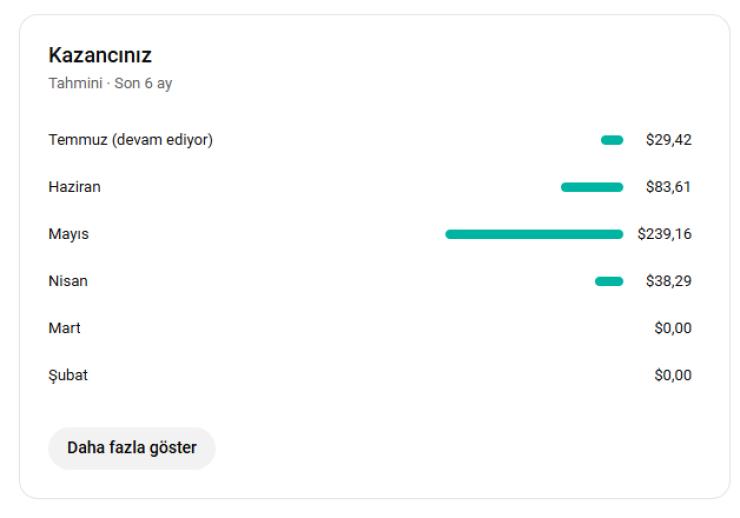Click the Mayıs month label
The width and height of the screenshot is (740, 518).
[68, 234]
